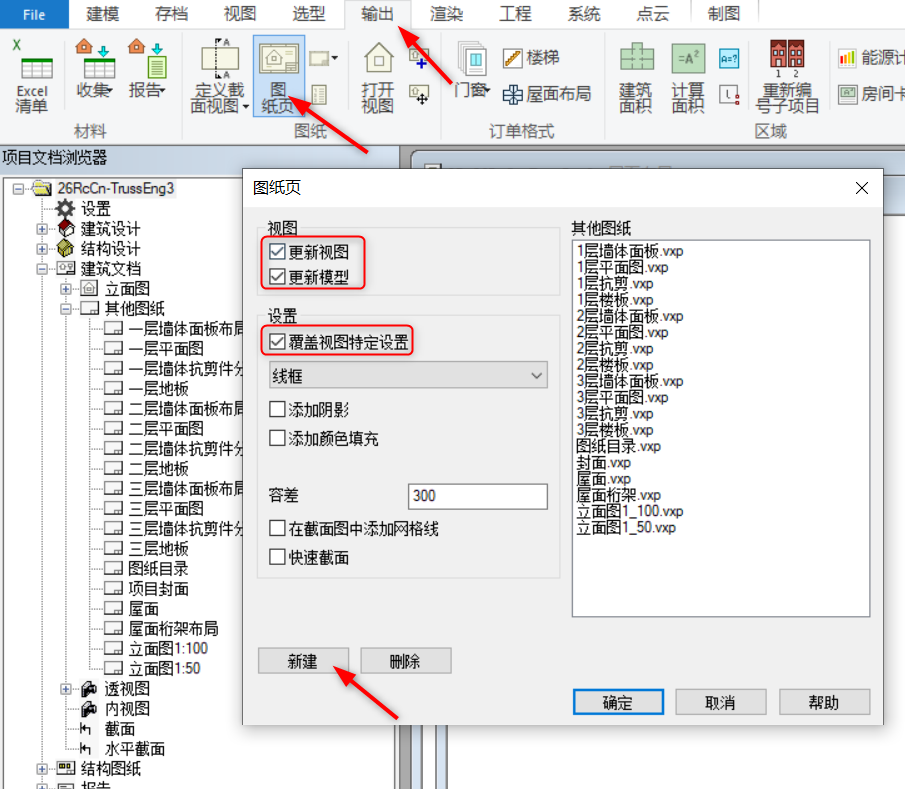The height and width of the screenshot is (789, 905).
Task: Expand the 透视图 node
Action: coord(66,689)
